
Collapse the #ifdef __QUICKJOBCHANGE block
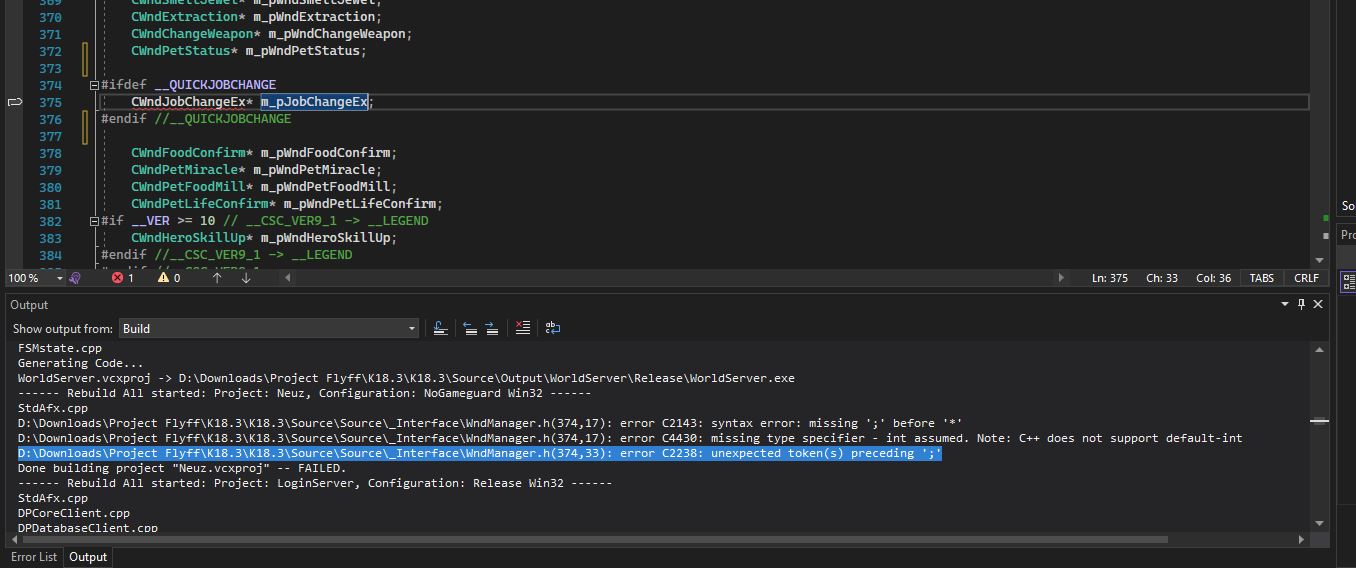click(x=94, y=85)
